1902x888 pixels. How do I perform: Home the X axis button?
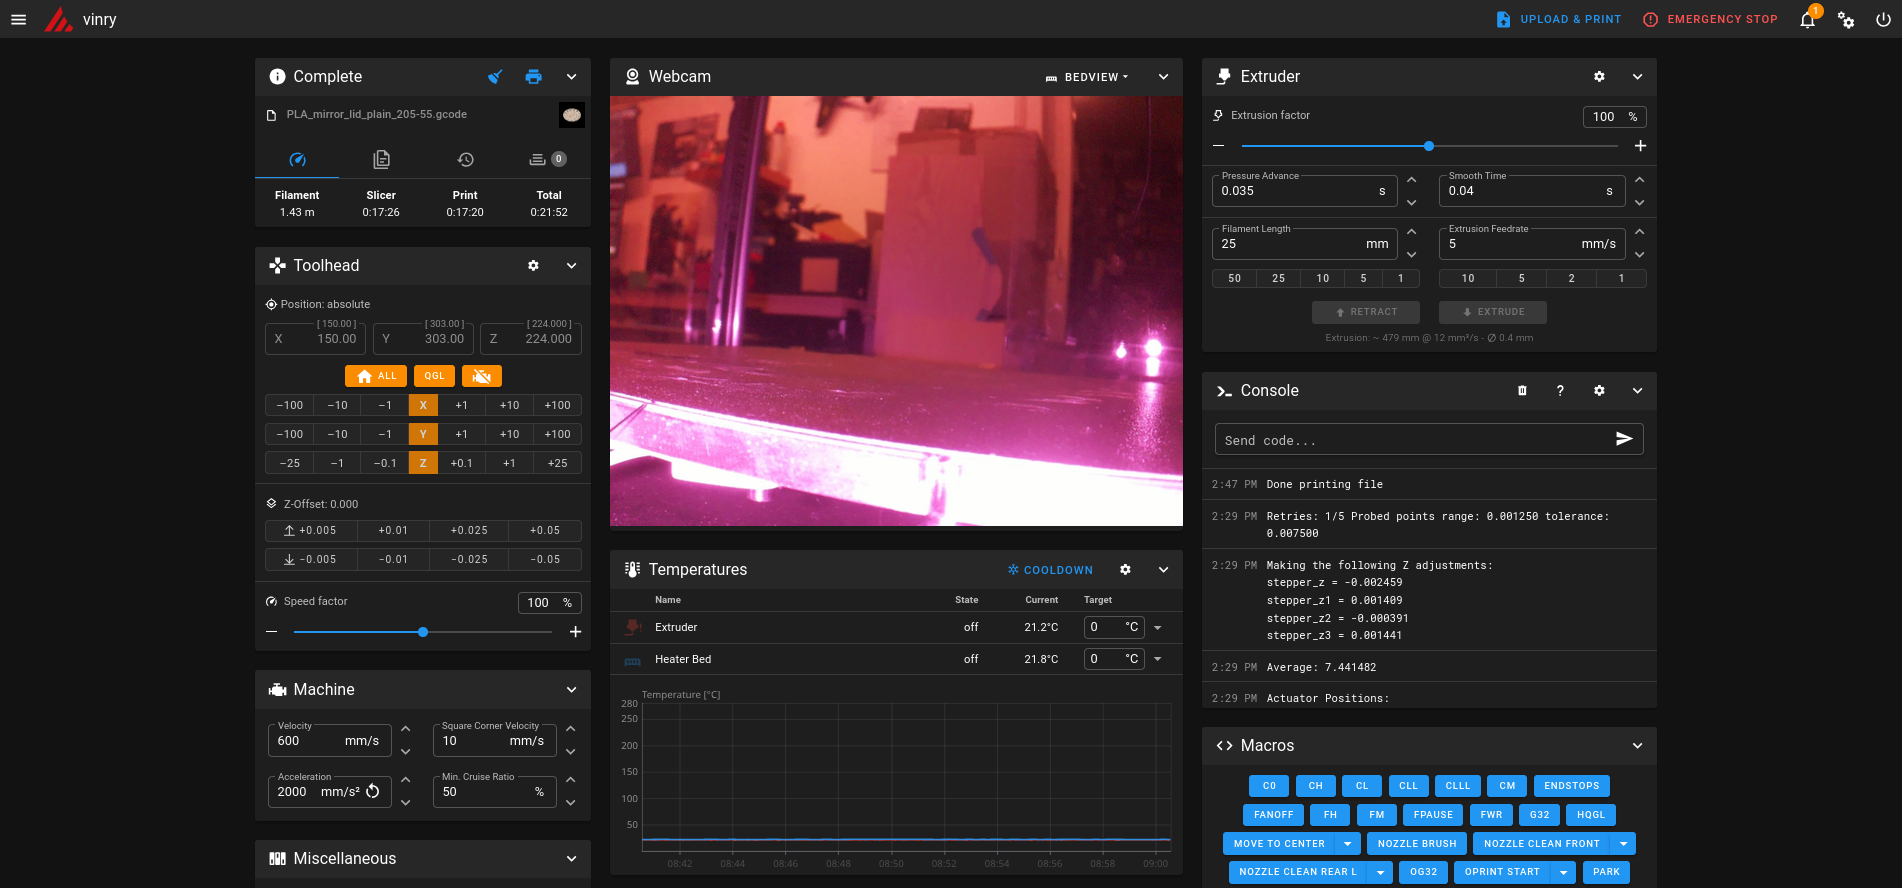pos(423,405)
